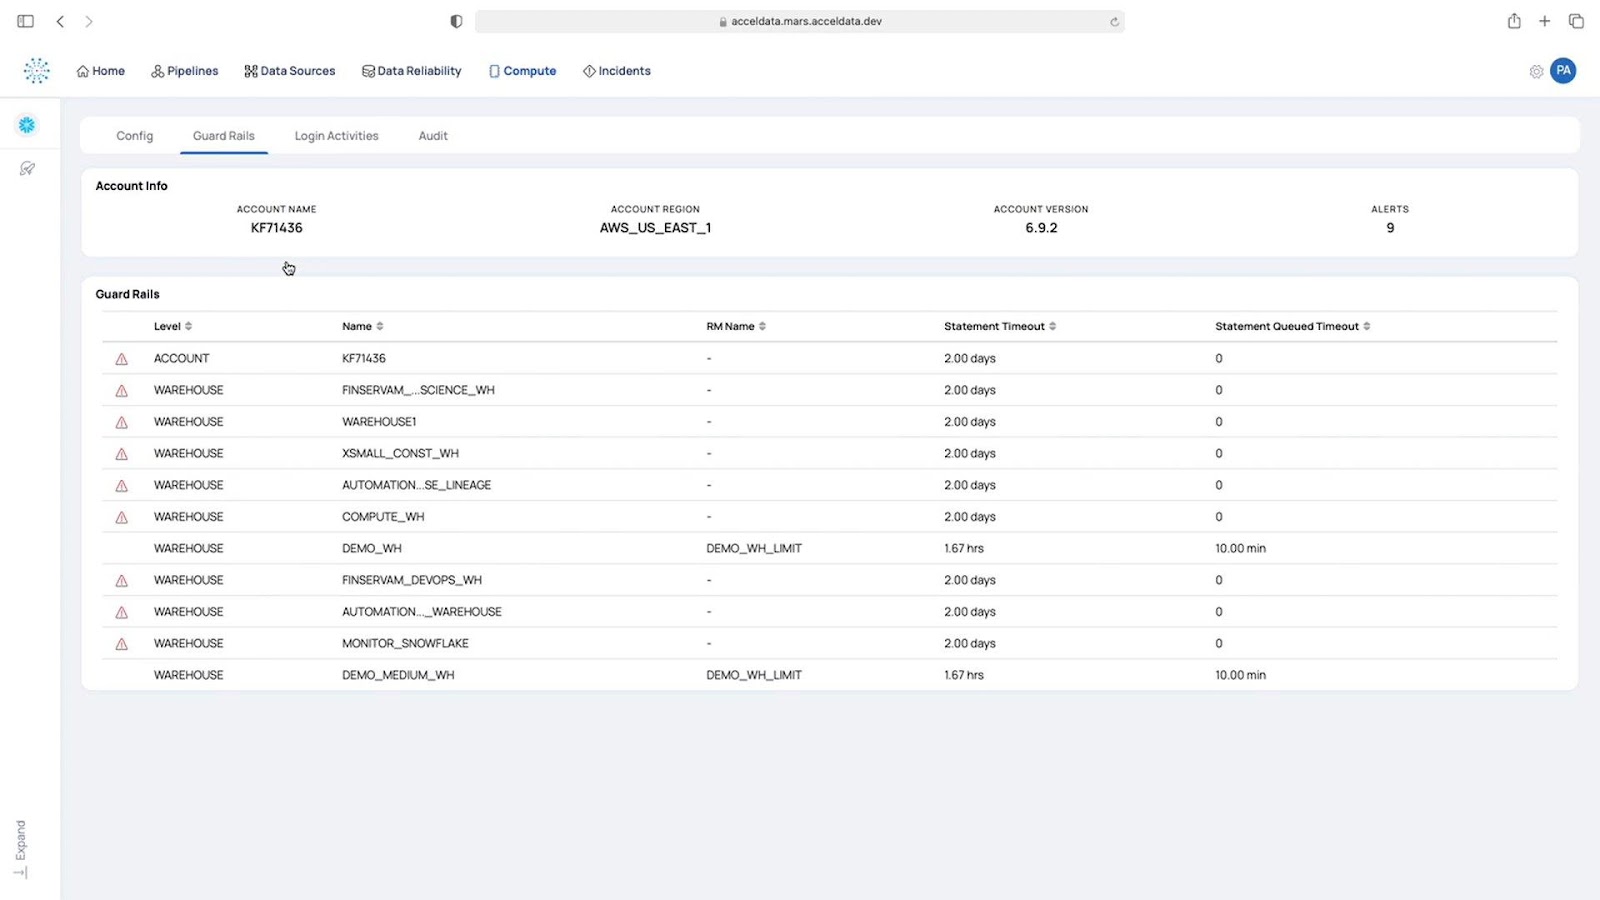Screen dimensions: 1600x900
Task: Click the WAREHOUSE1 name cell
Action: point(379,422)
